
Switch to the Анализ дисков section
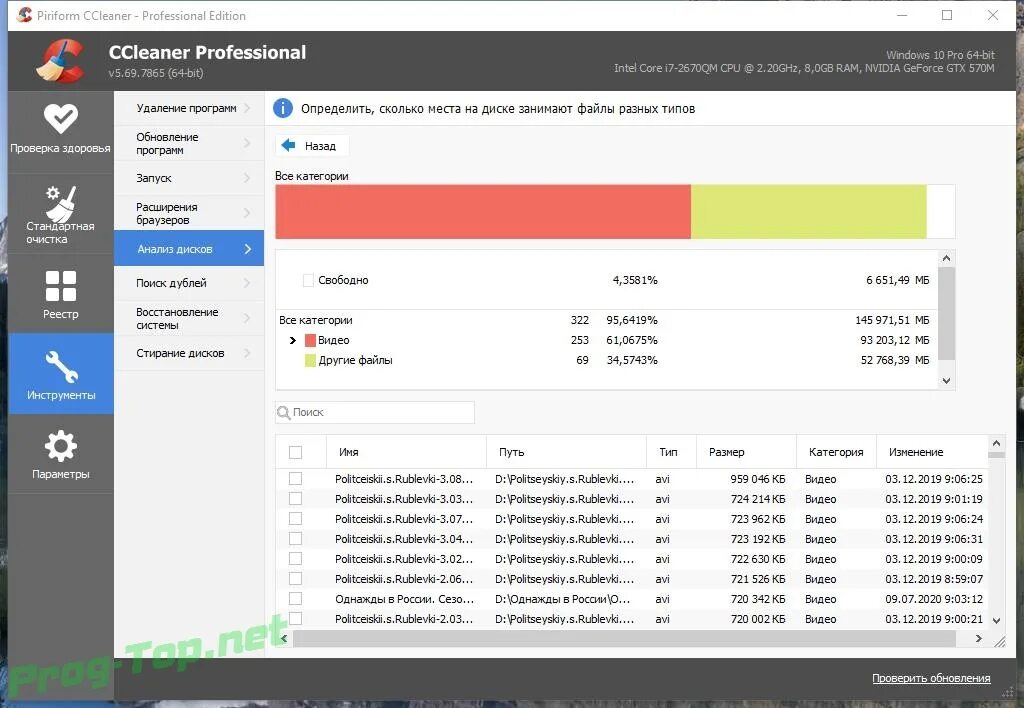pos(188,248)
